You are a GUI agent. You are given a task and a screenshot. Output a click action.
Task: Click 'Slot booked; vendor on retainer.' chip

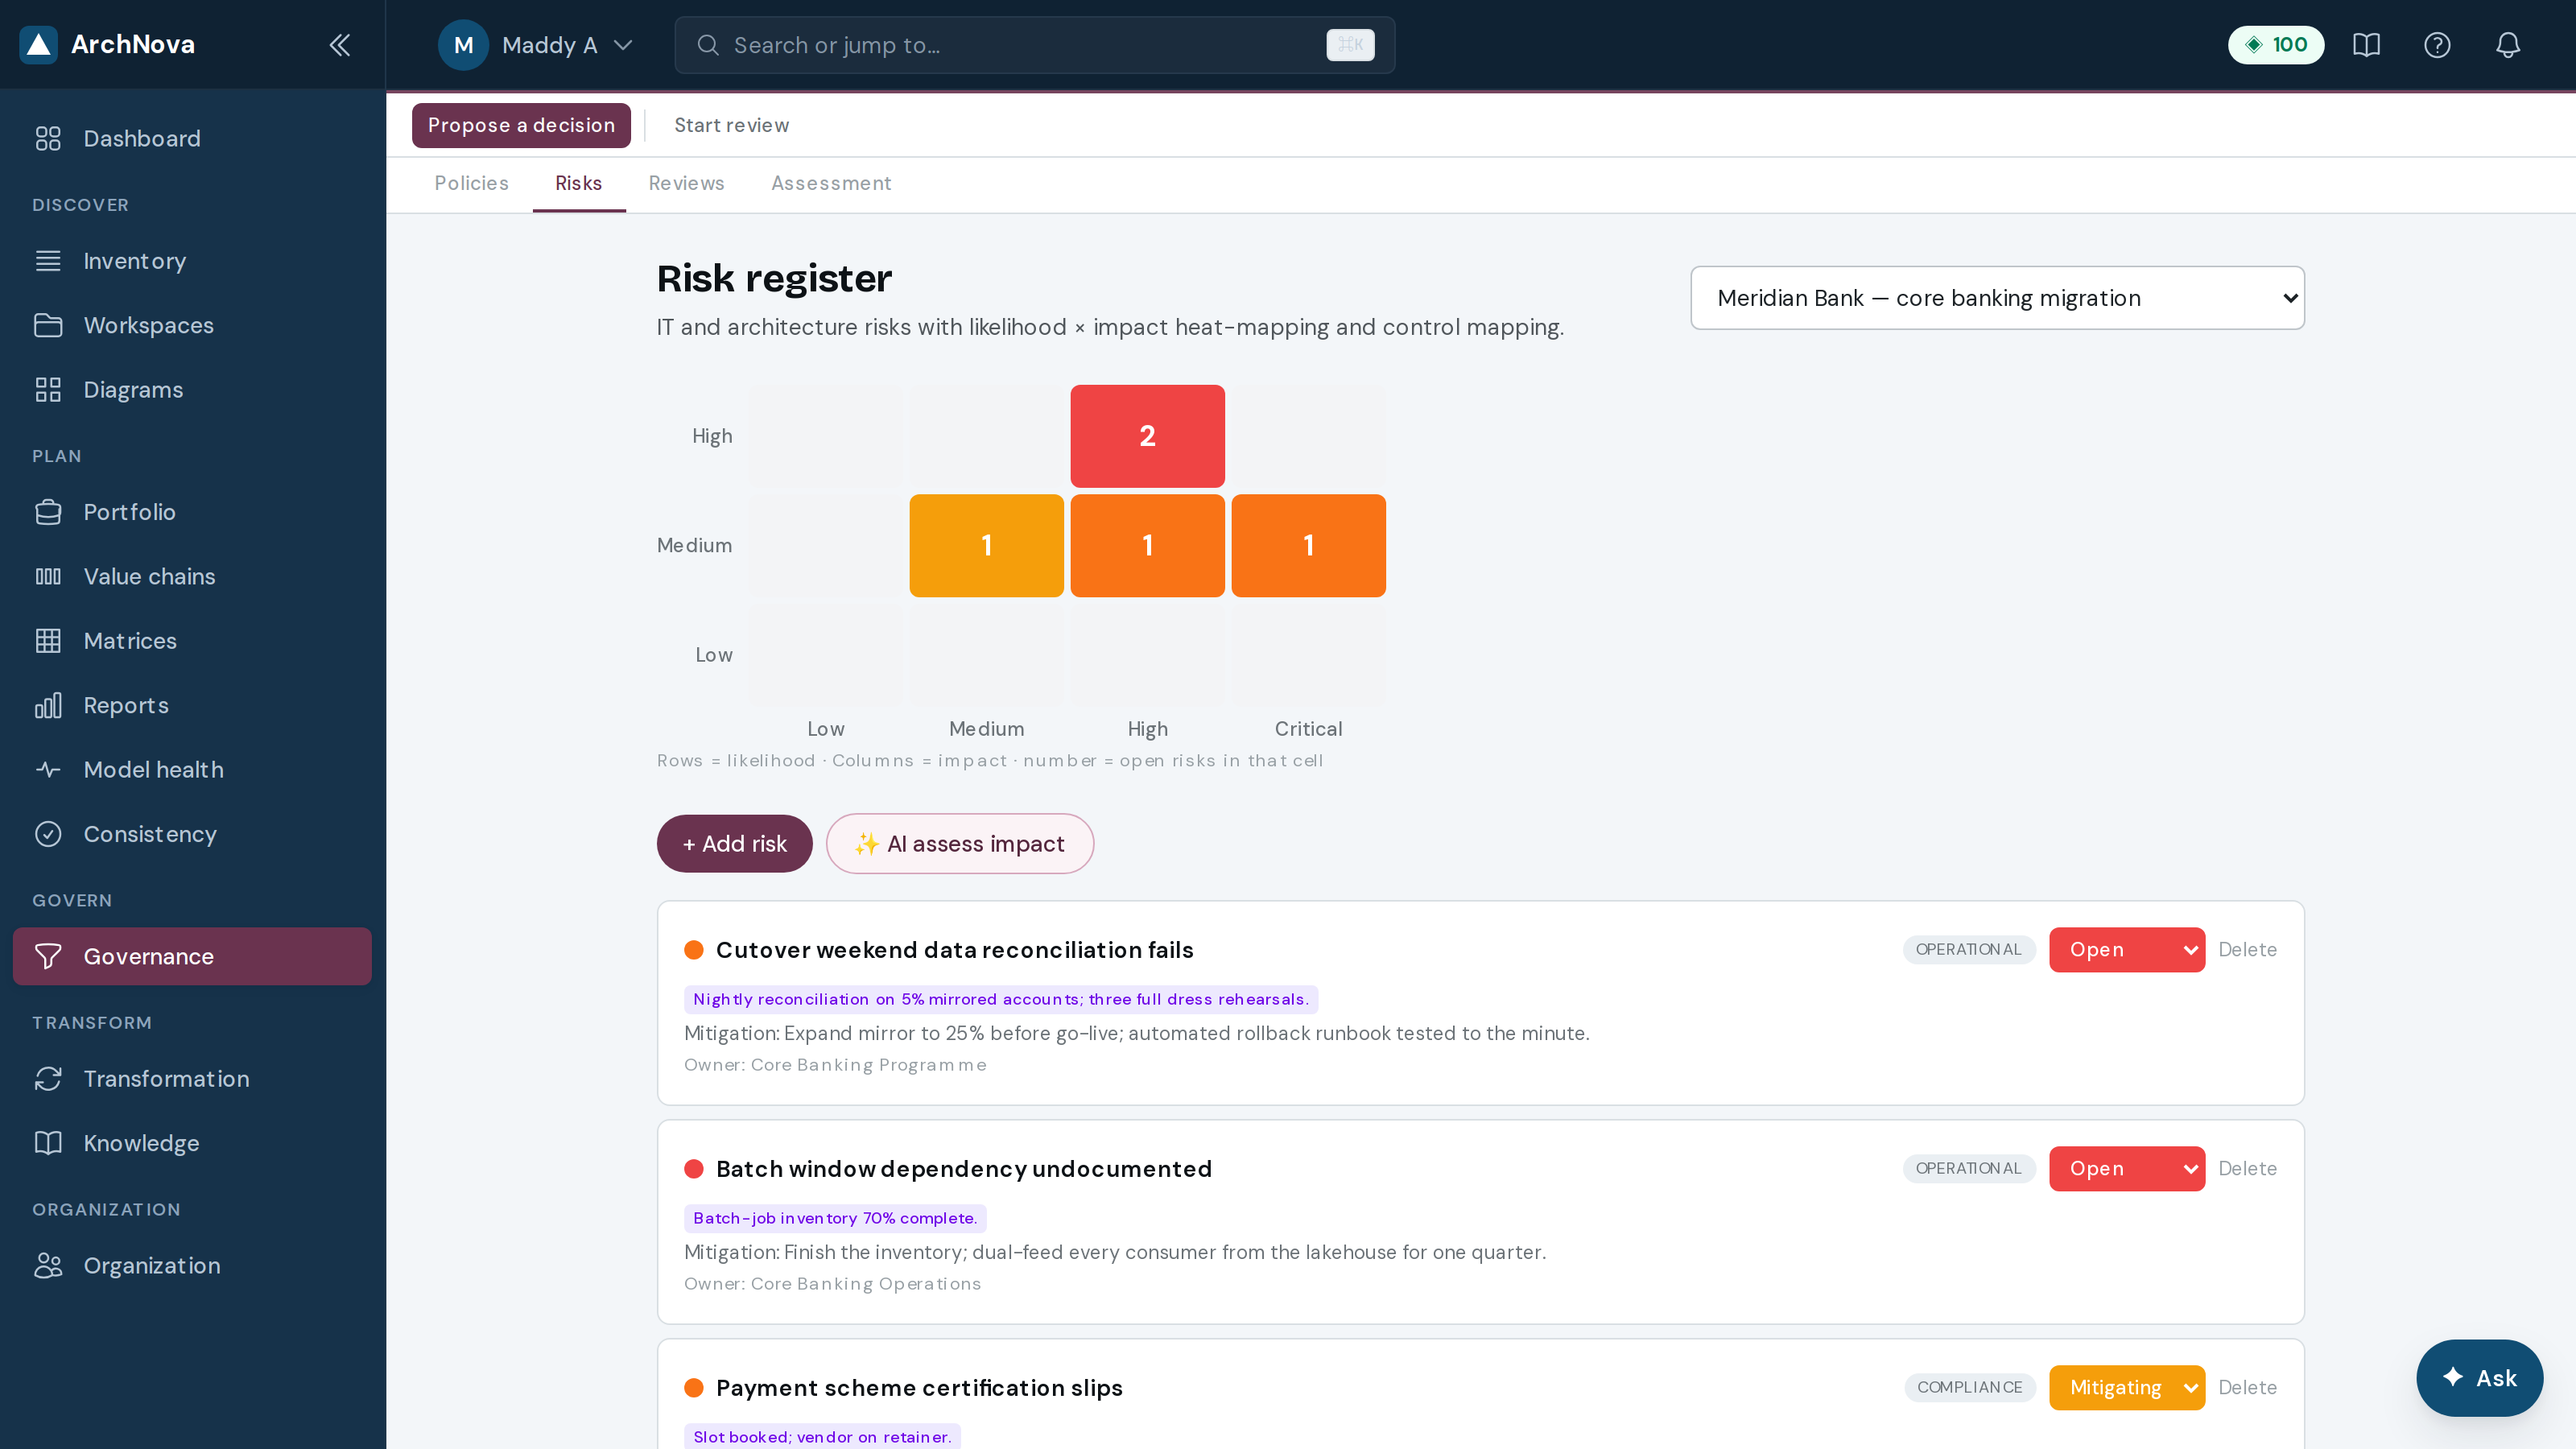822,1437
